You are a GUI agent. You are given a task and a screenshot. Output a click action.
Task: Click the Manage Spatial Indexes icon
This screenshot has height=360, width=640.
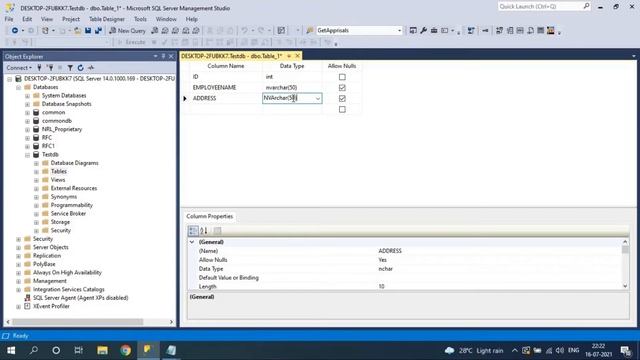coord(551,31)
